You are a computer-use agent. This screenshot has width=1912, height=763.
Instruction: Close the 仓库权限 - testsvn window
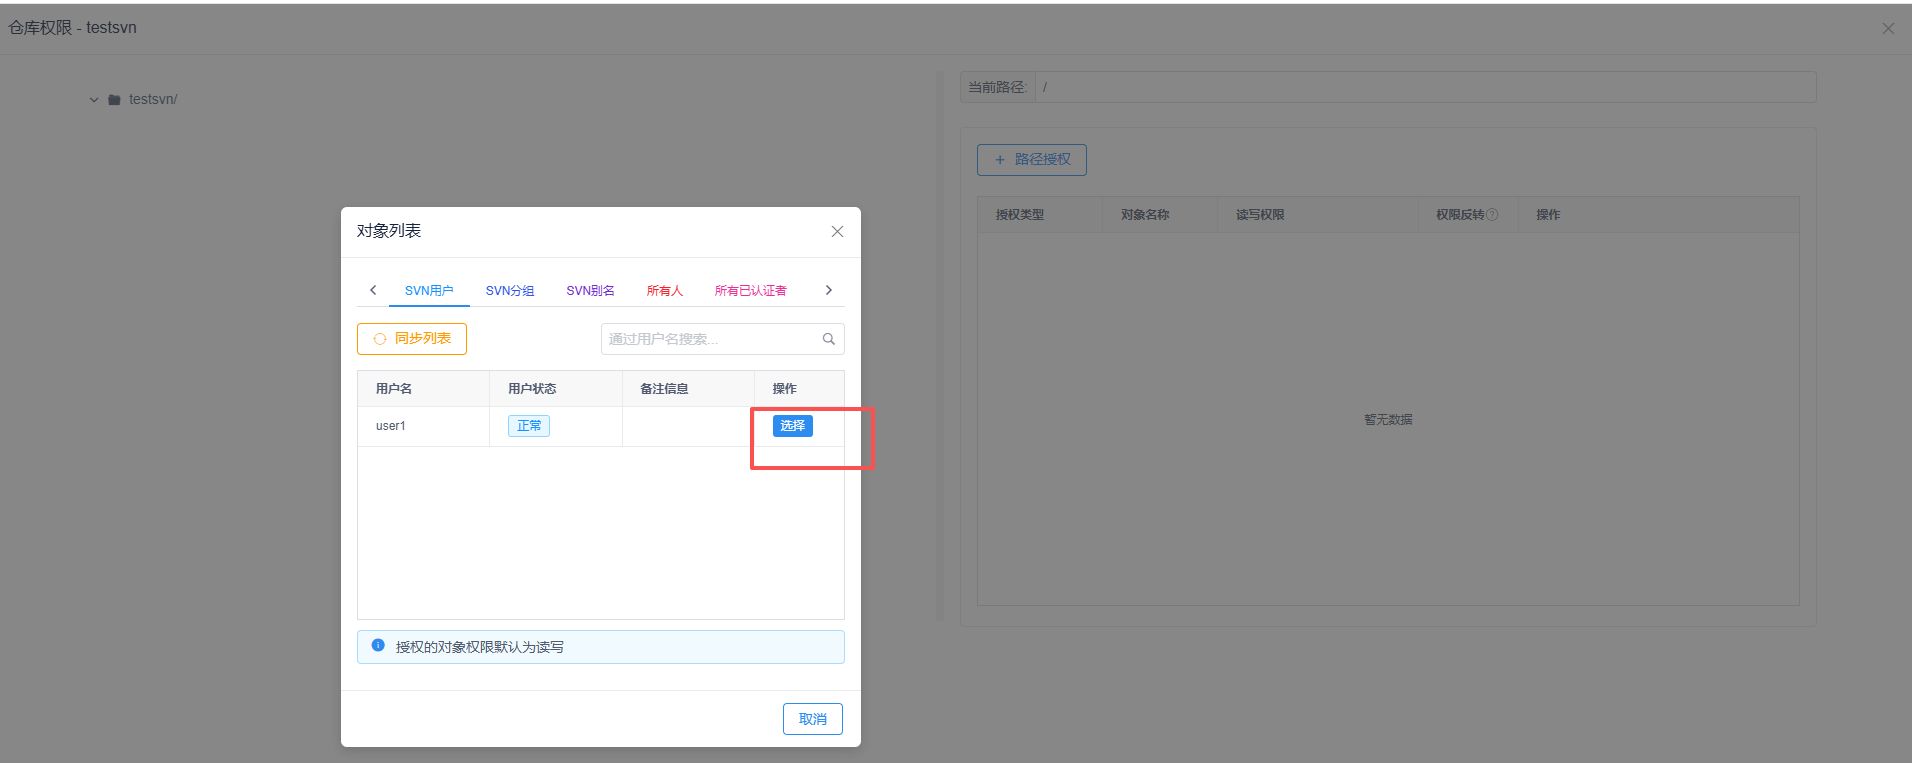point(1888,28)
